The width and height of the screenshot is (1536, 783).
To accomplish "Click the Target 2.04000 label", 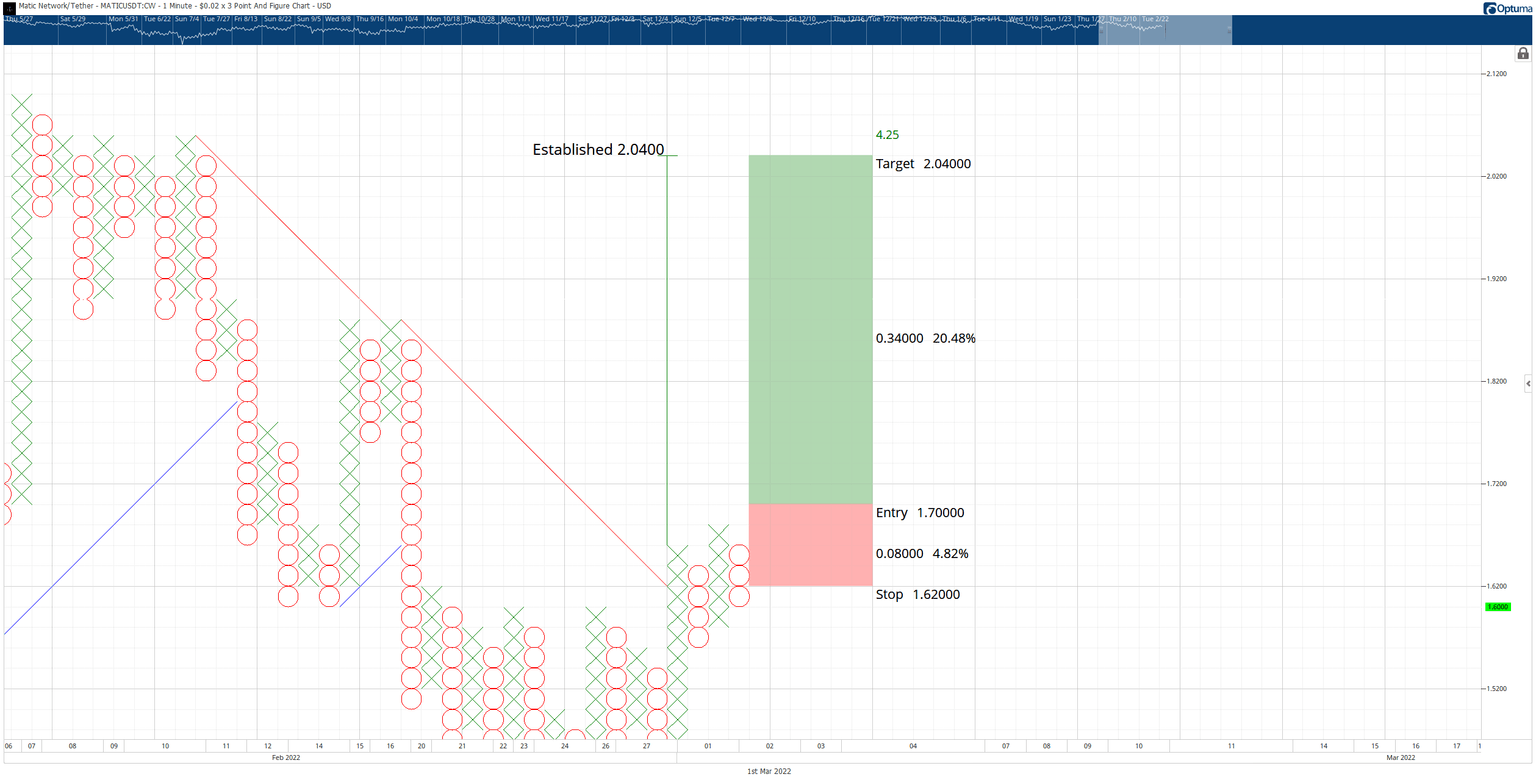I will (923, 164).
